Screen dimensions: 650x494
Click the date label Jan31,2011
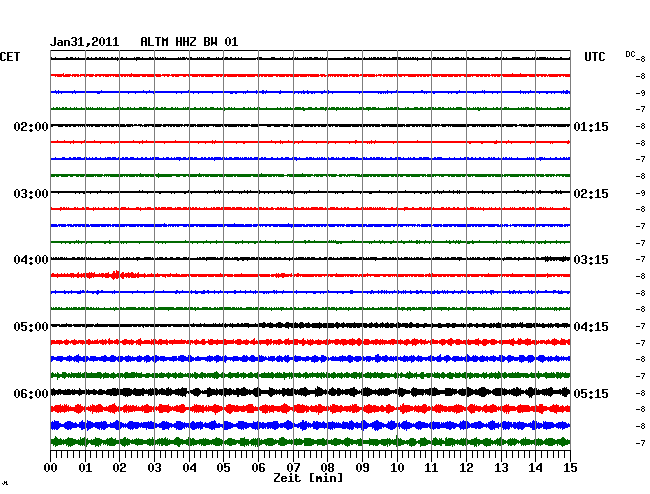[85, 42]
